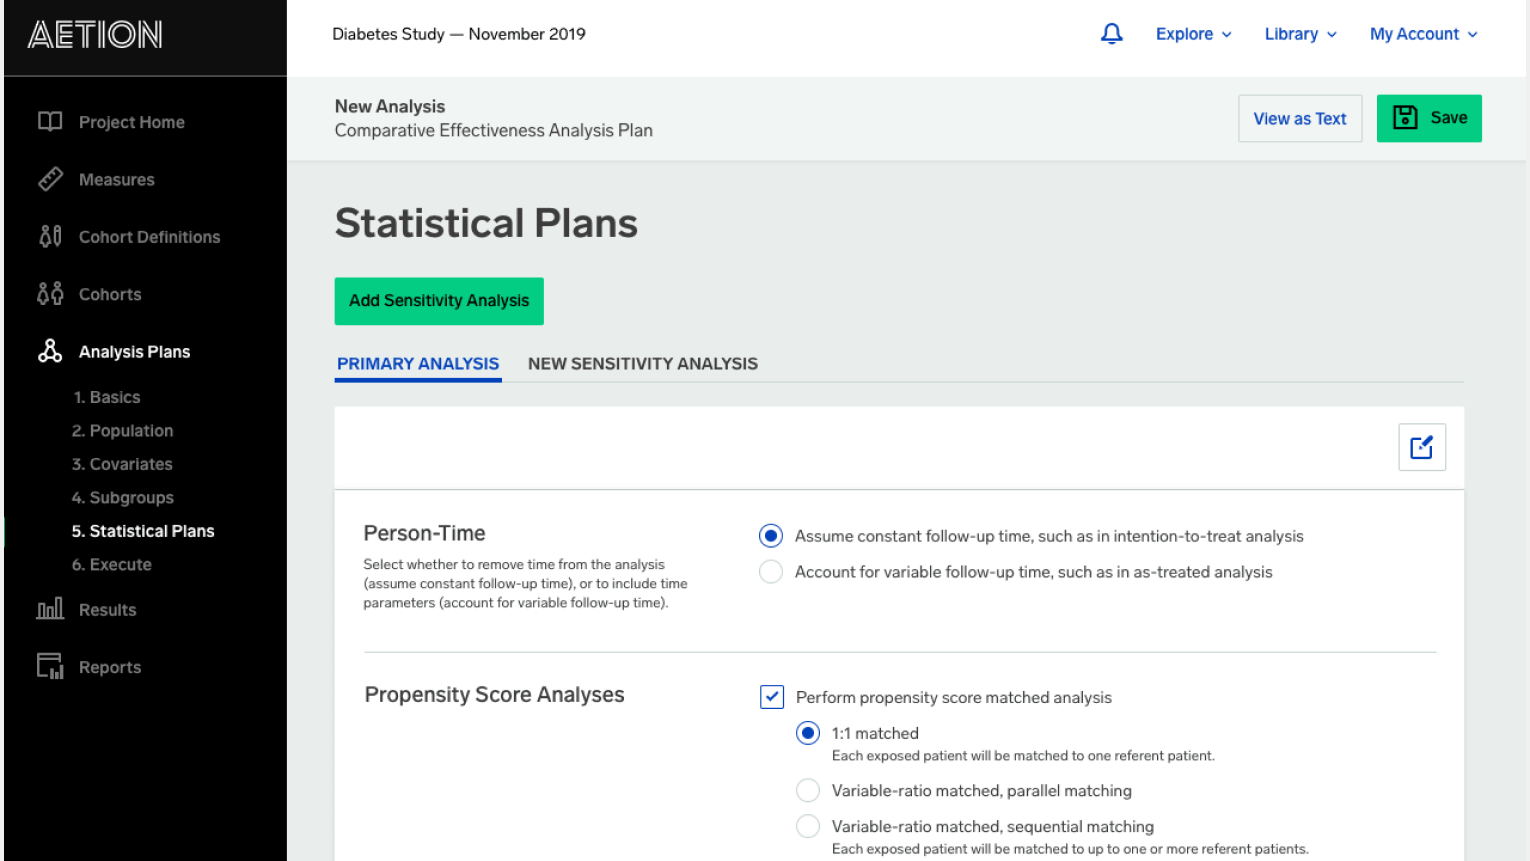1530x861 pixels.
Task: Open Cohorts in sidebar
Action: coord(110,294)
